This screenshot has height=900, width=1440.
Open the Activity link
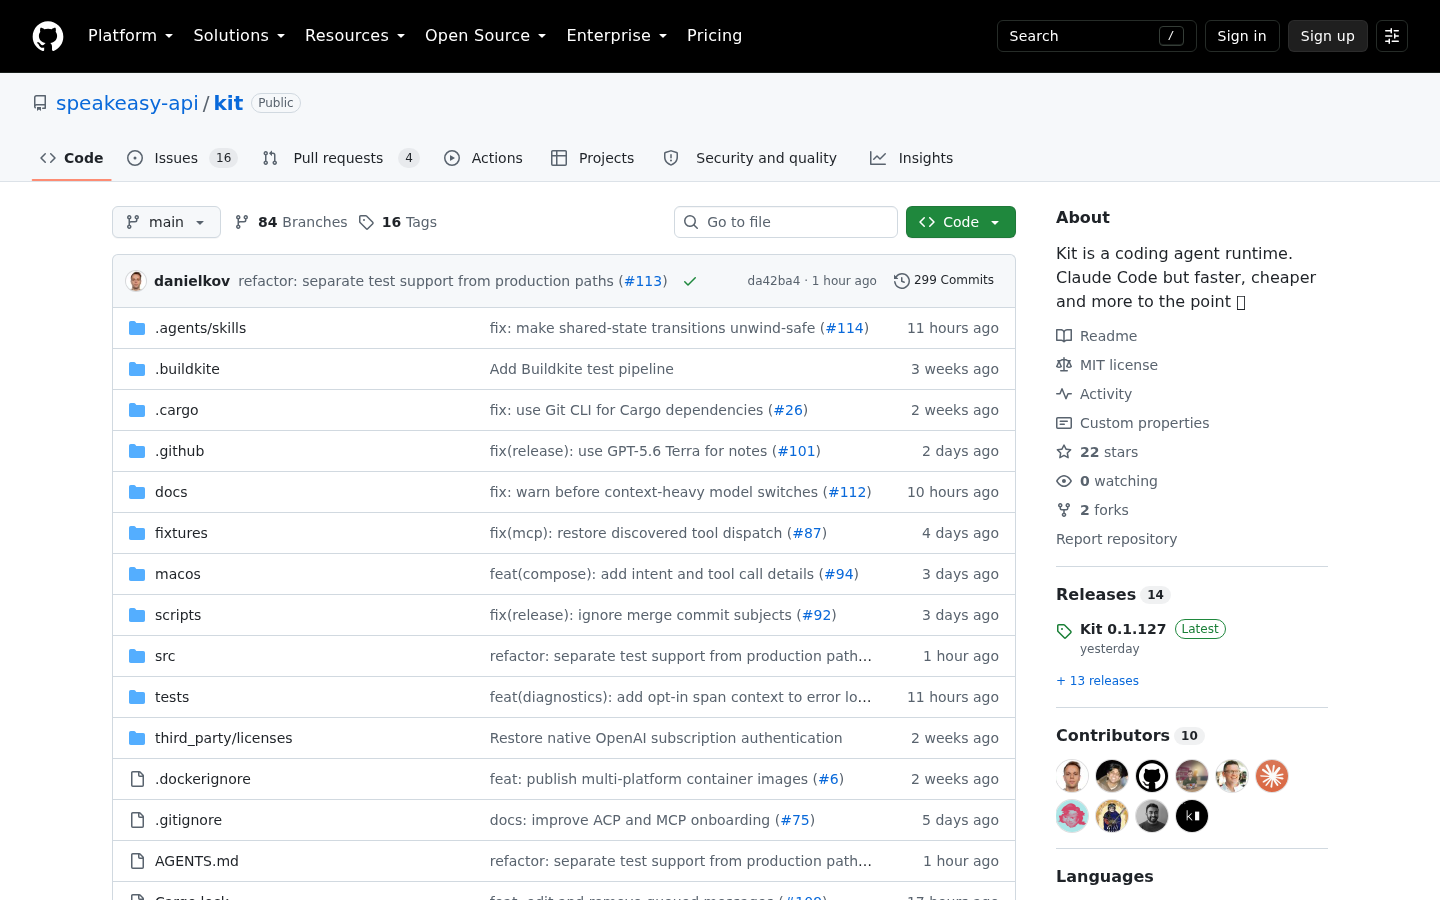pyautogui.click(x=1094, y=394)
